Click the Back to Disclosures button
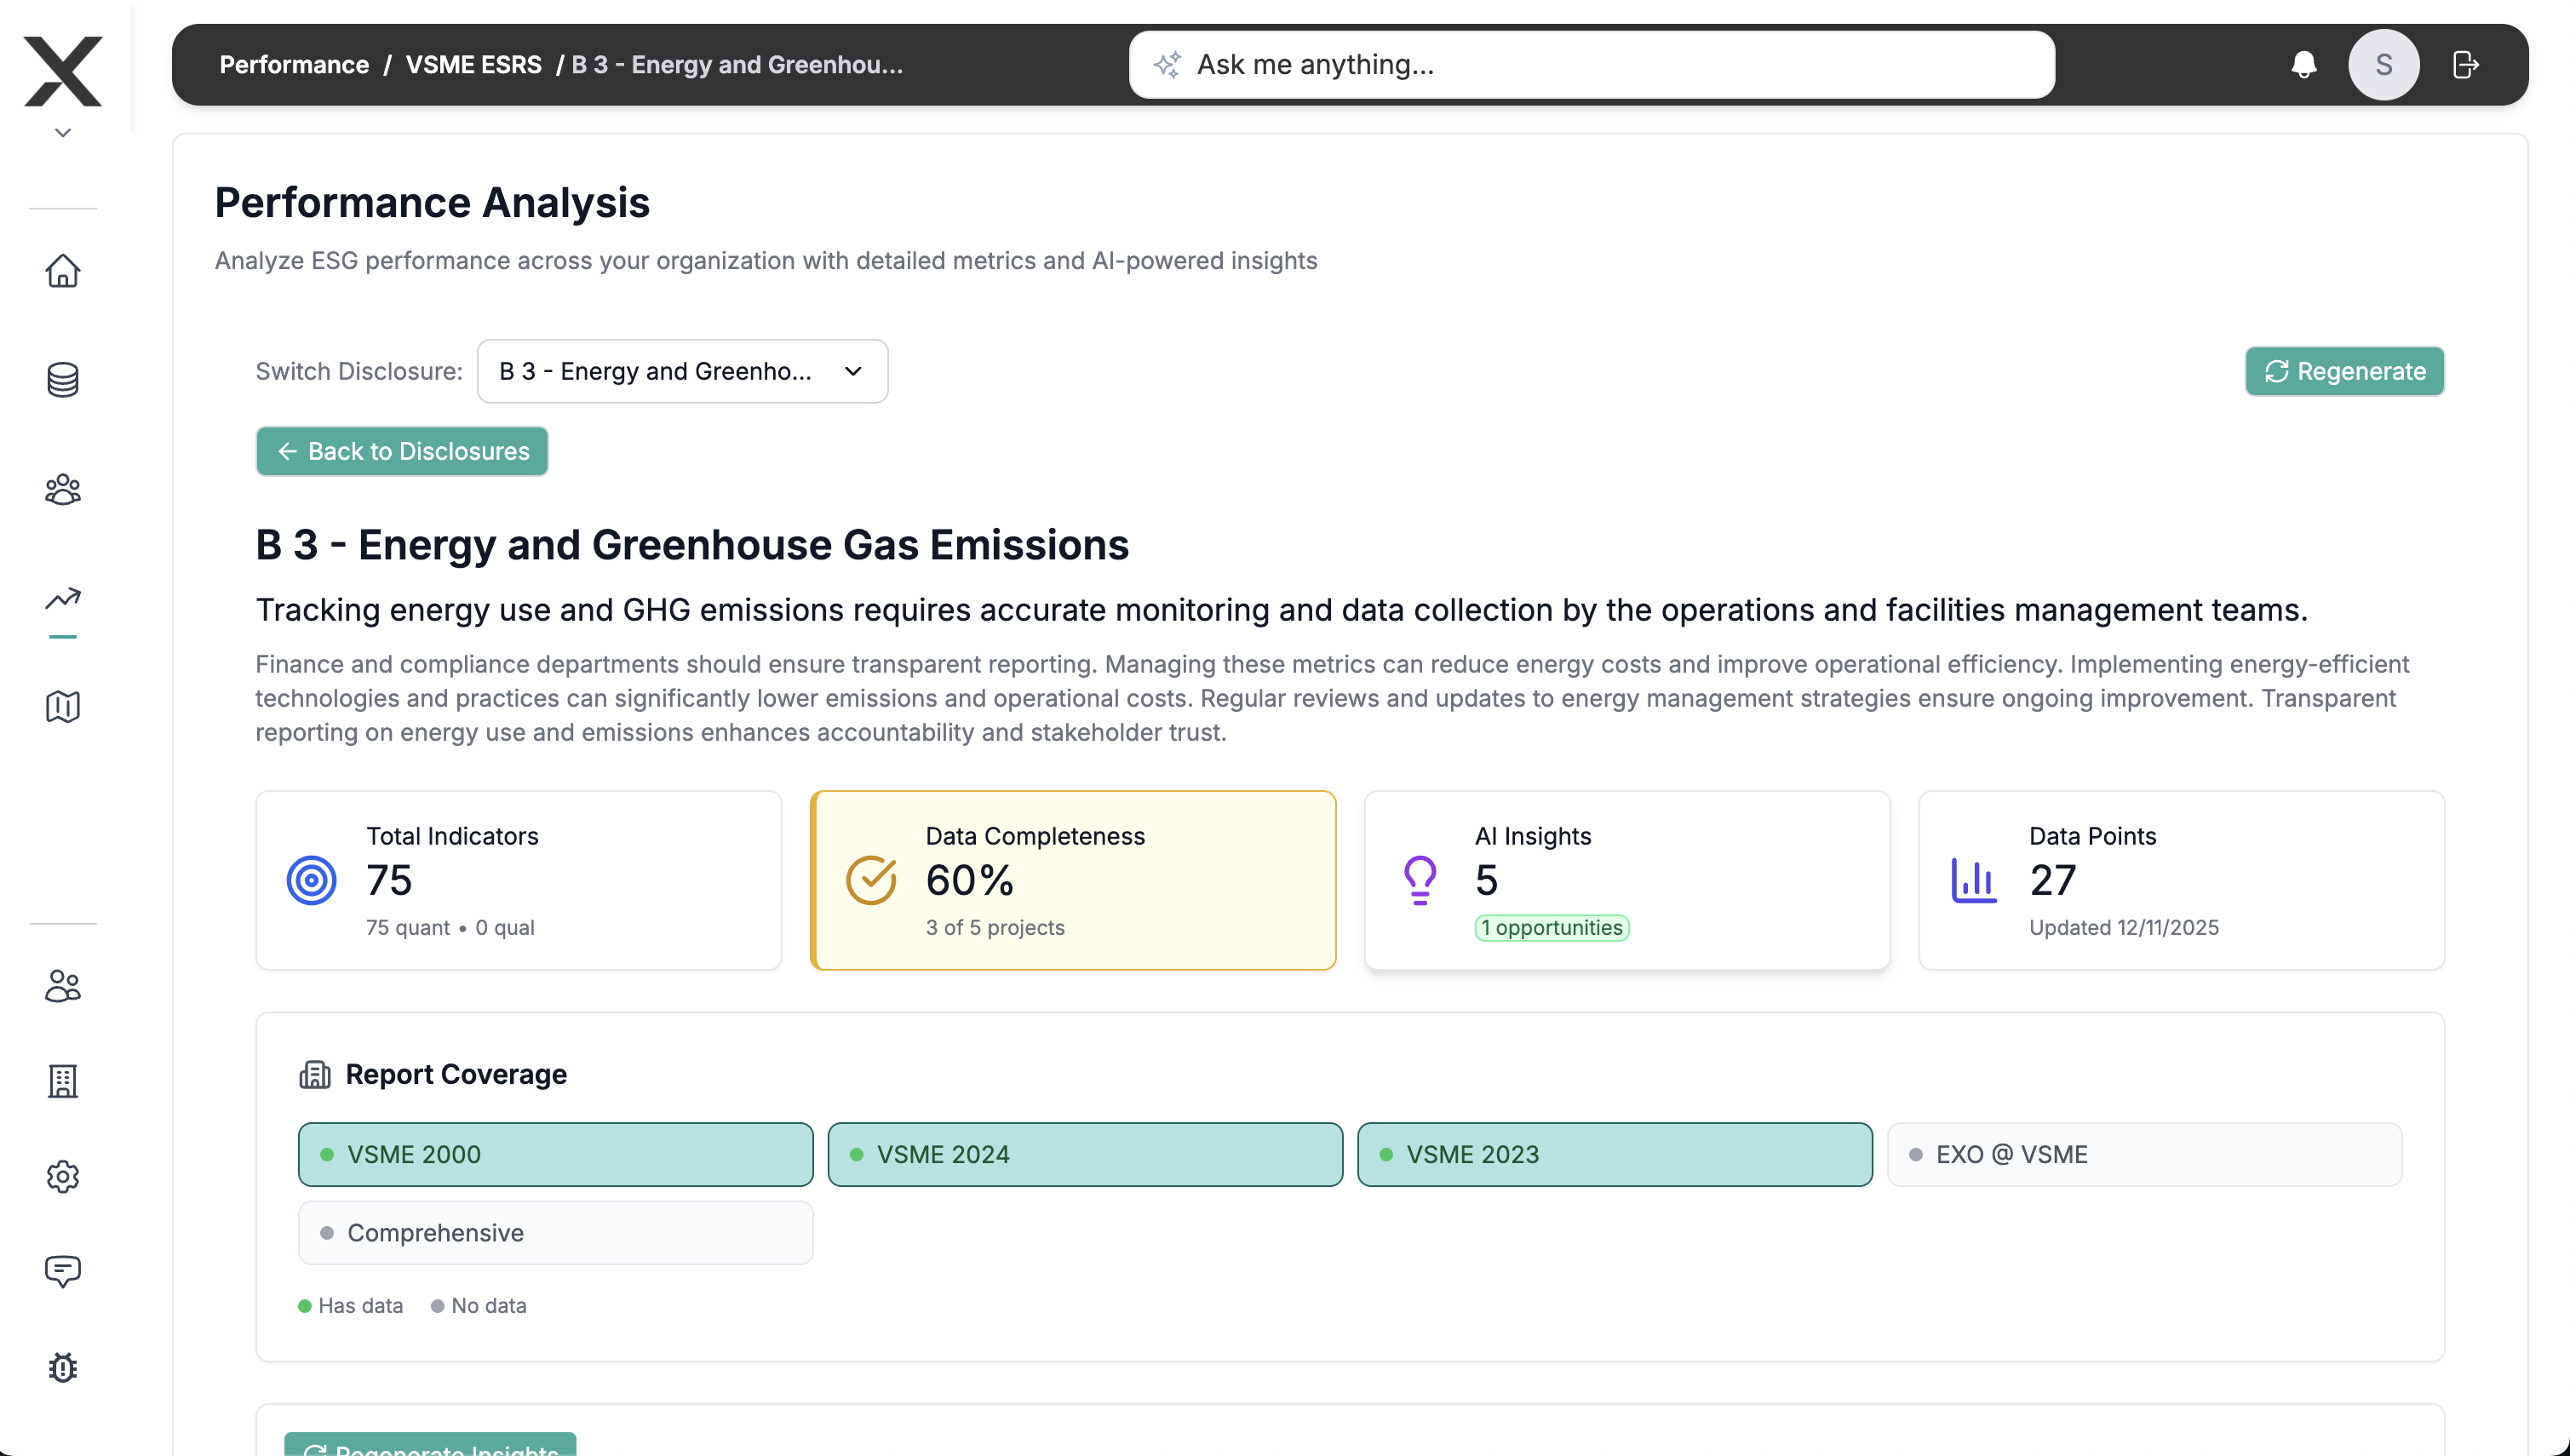Screen dimensions: 2570x1456 point(401,451)
